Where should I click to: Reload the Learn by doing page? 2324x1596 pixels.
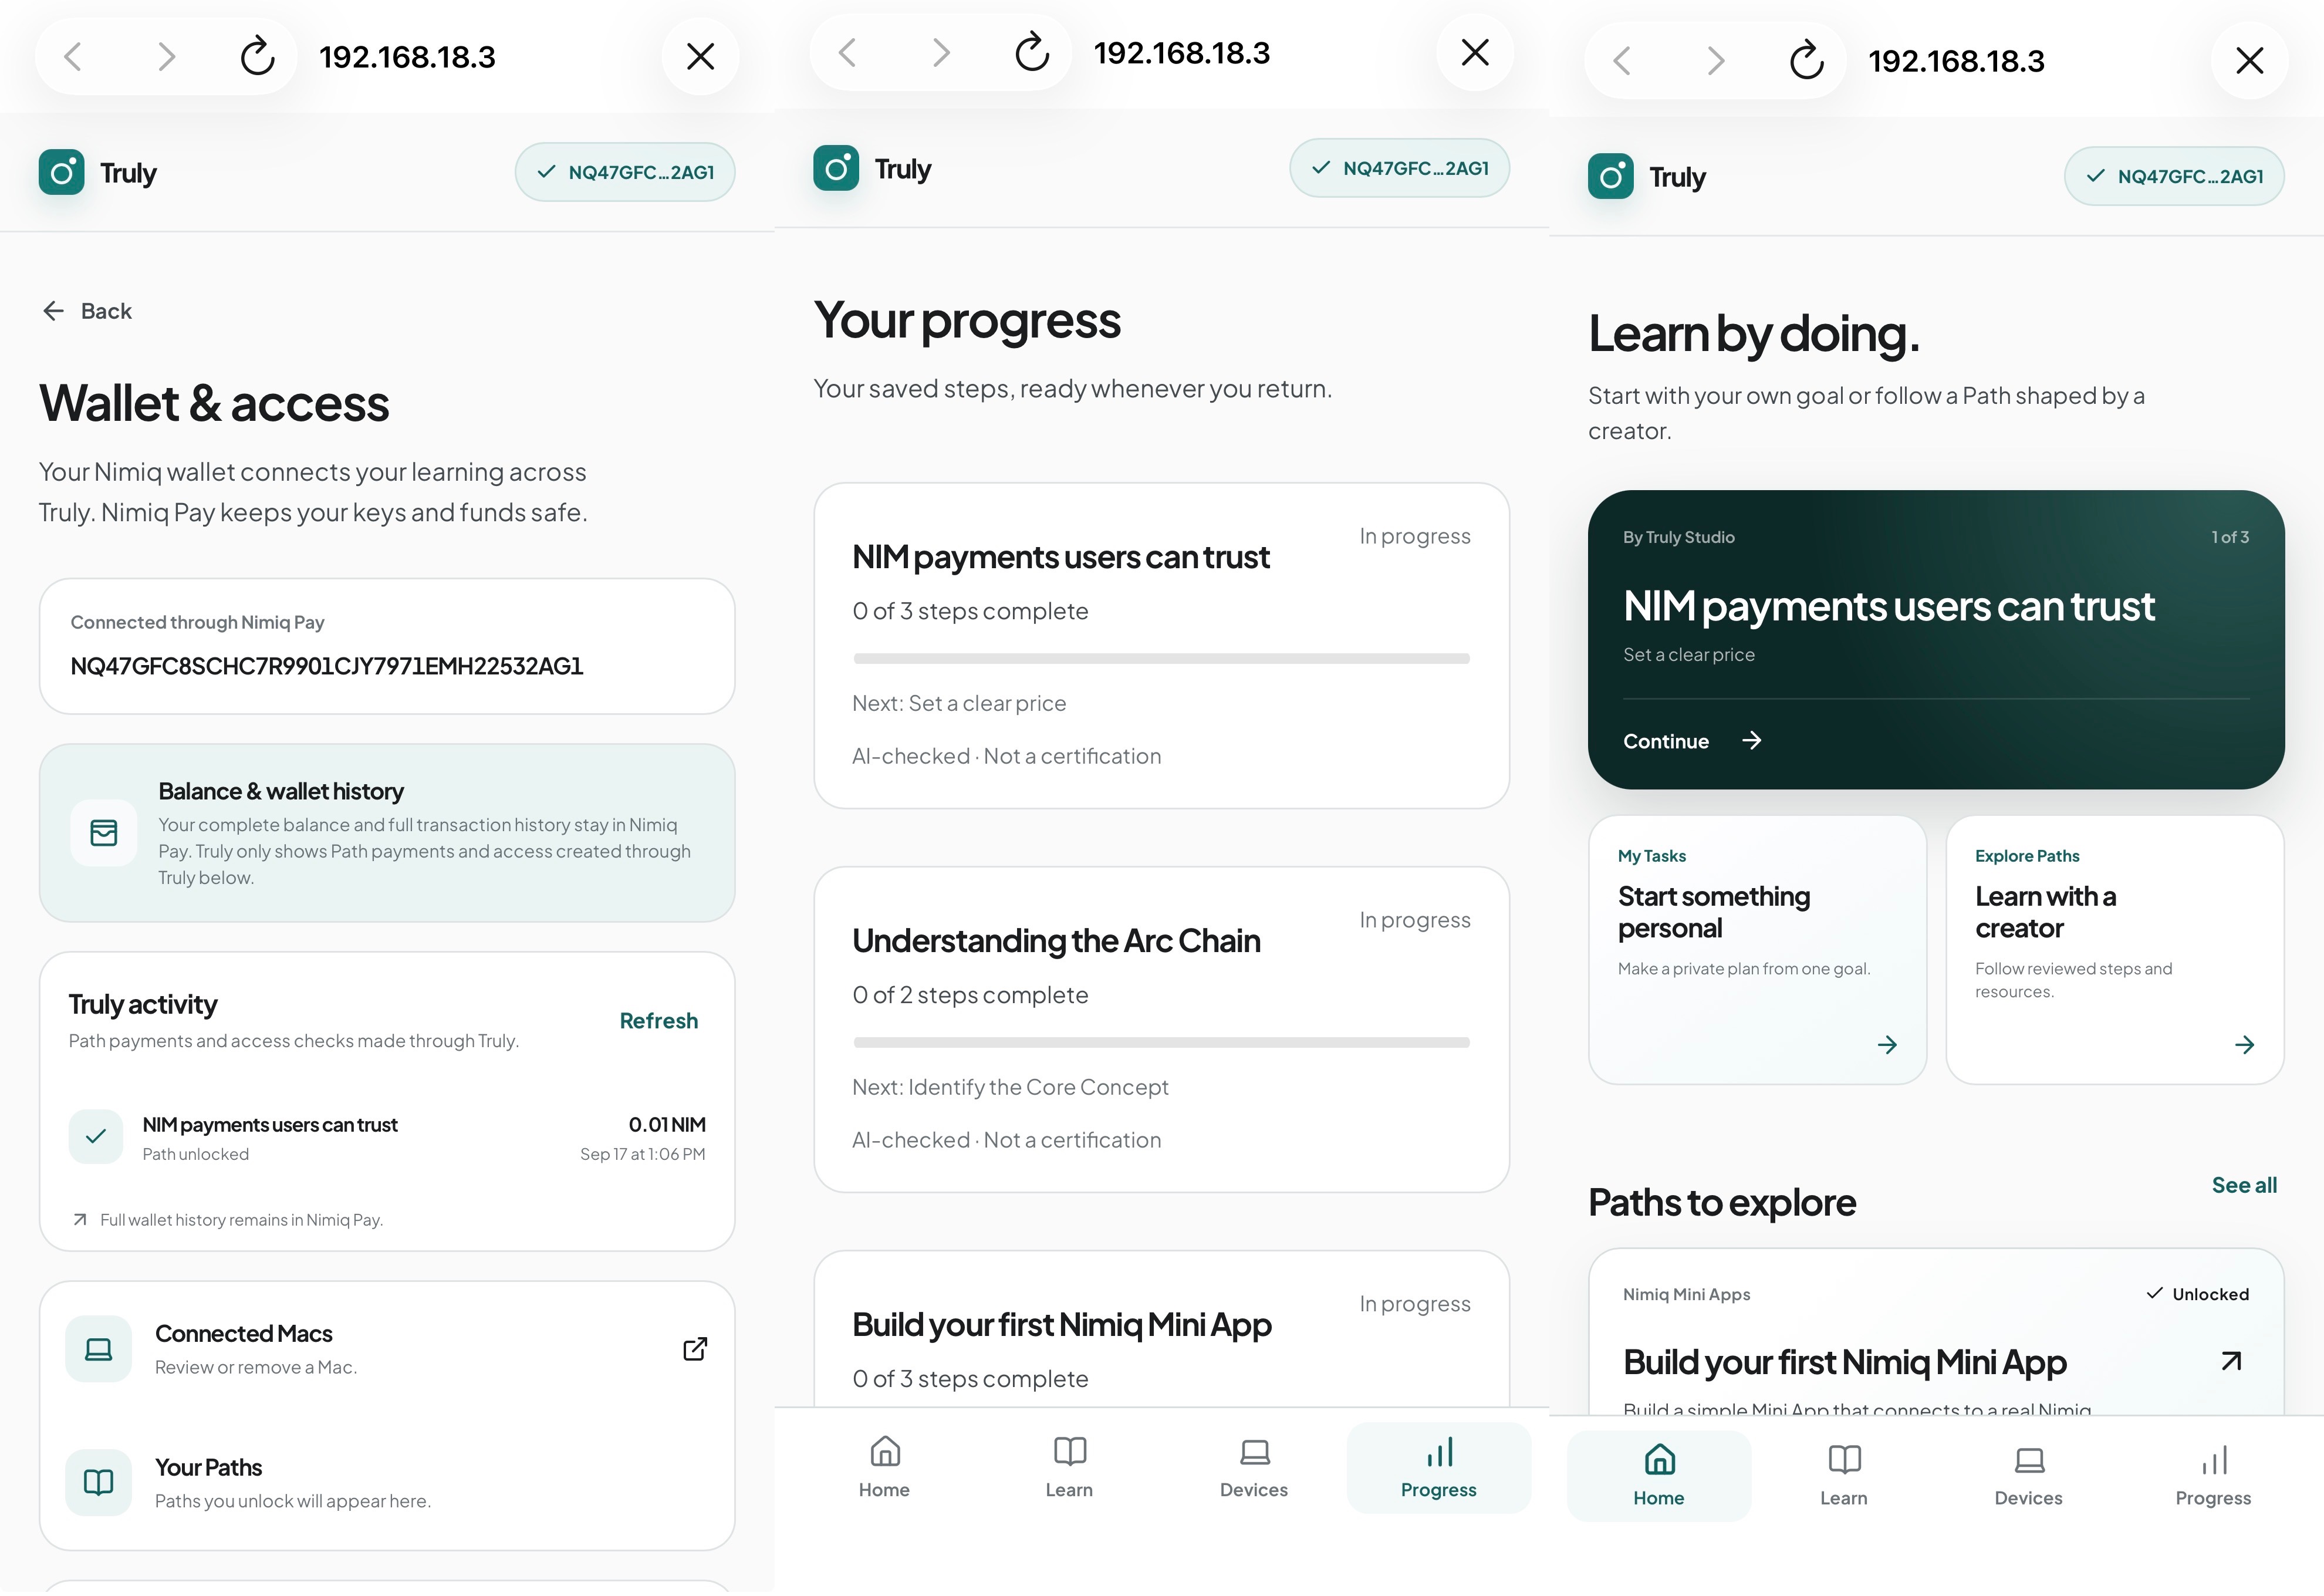1807,61
